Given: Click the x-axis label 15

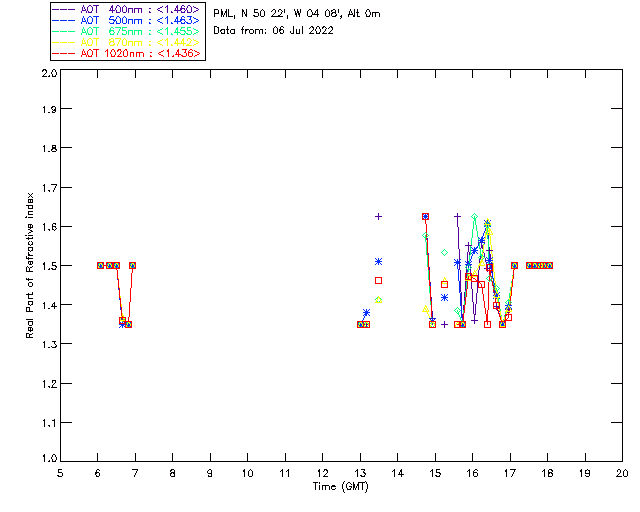Looking at the screenshot, I should [x=435, y=473].
